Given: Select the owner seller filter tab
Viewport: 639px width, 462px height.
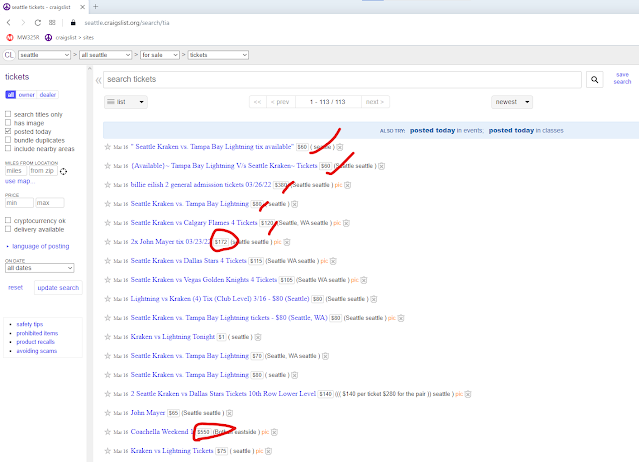Looking at the screenshot, I should pos(26,95).
